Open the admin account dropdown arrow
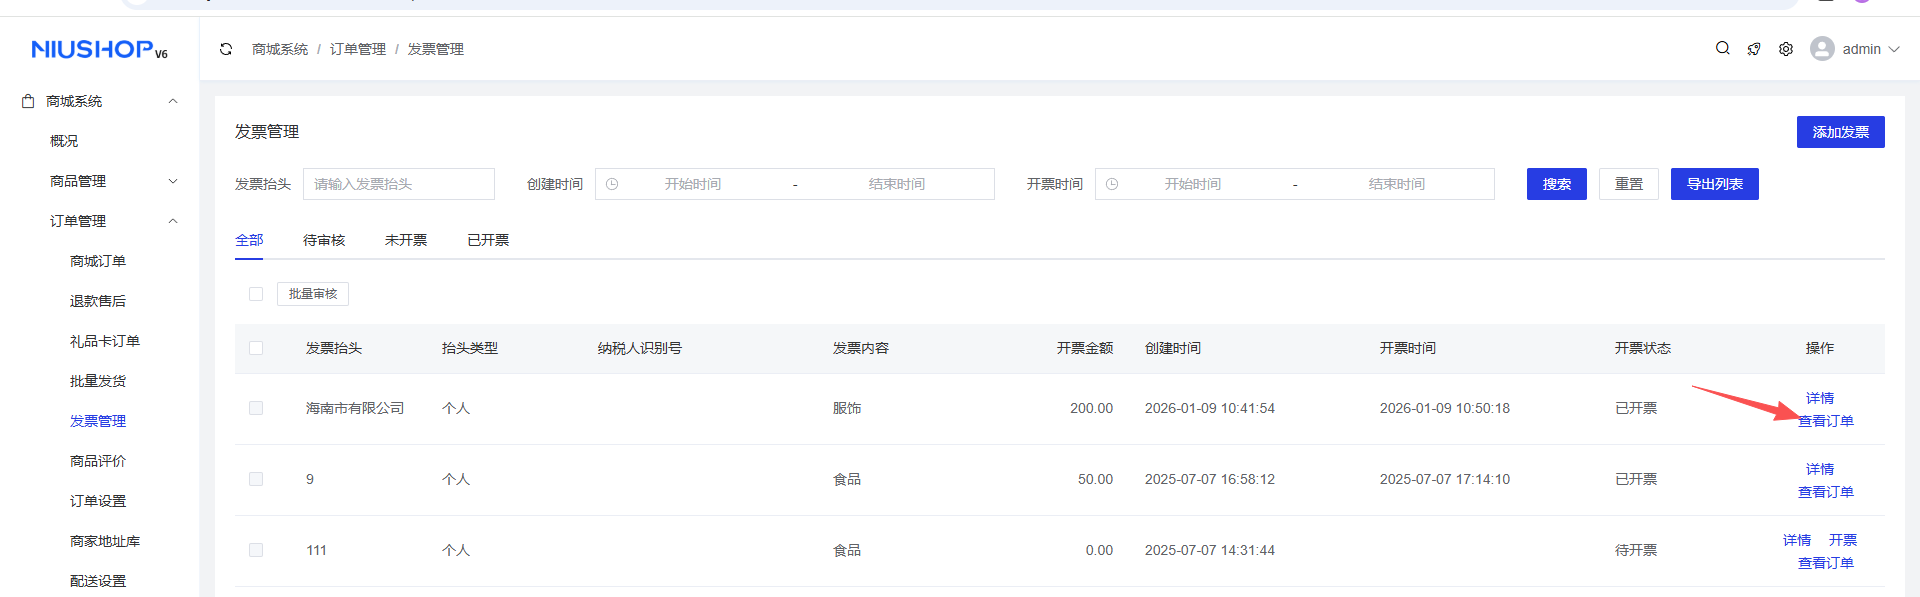 point(1894,49)
